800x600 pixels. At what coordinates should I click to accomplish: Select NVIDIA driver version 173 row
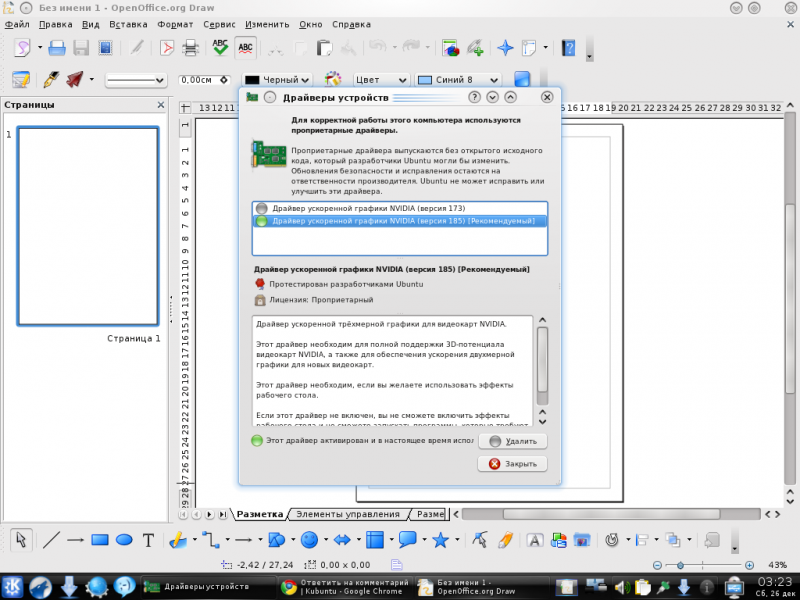[x=400, y=208]
